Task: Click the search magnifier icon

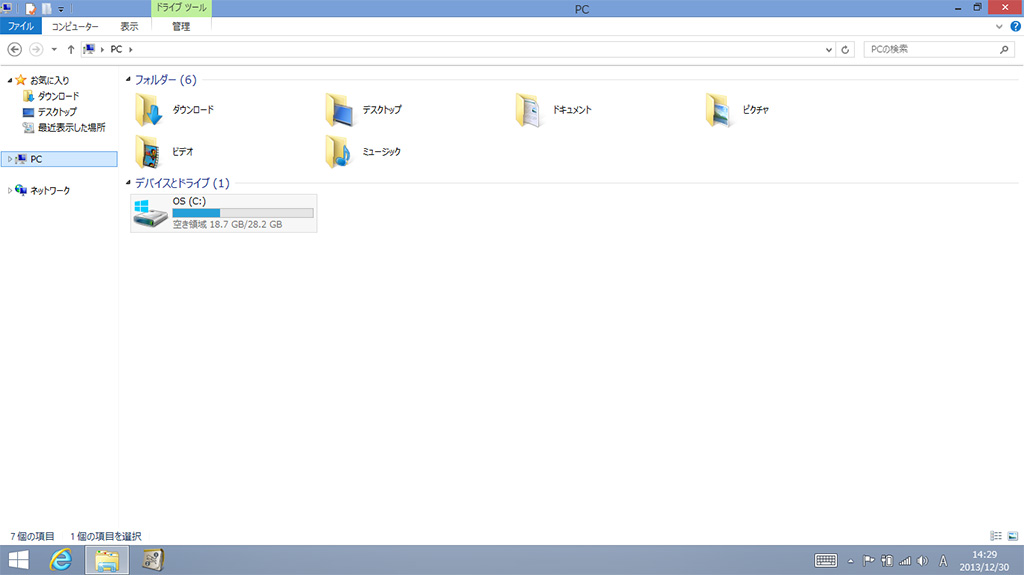Action: coord(1004,49)
